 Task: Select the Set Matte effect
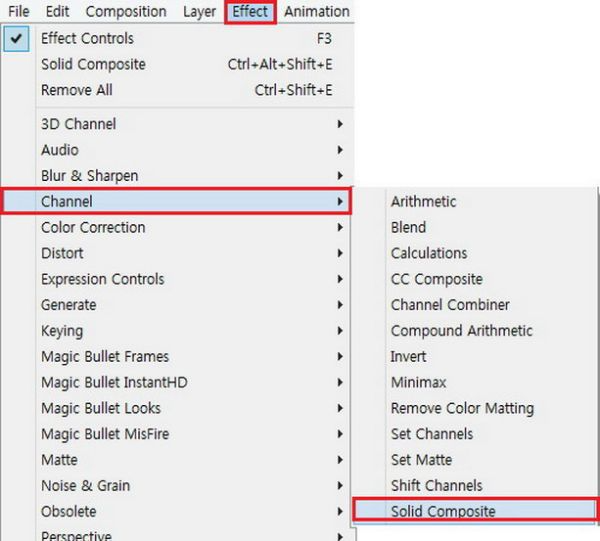tap(421, 460)
